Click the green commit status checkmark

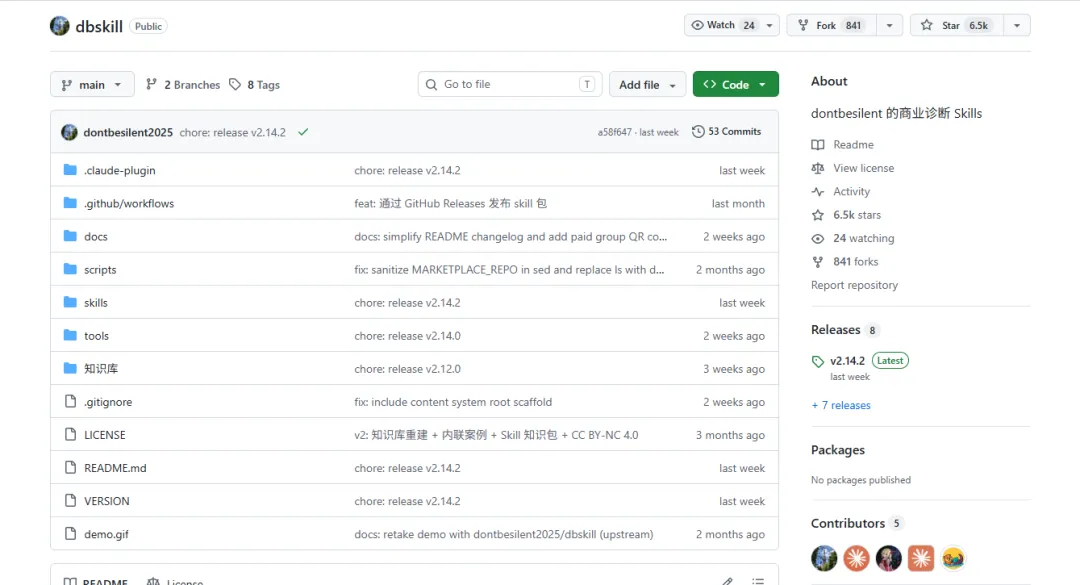click(x=303, y=132)
